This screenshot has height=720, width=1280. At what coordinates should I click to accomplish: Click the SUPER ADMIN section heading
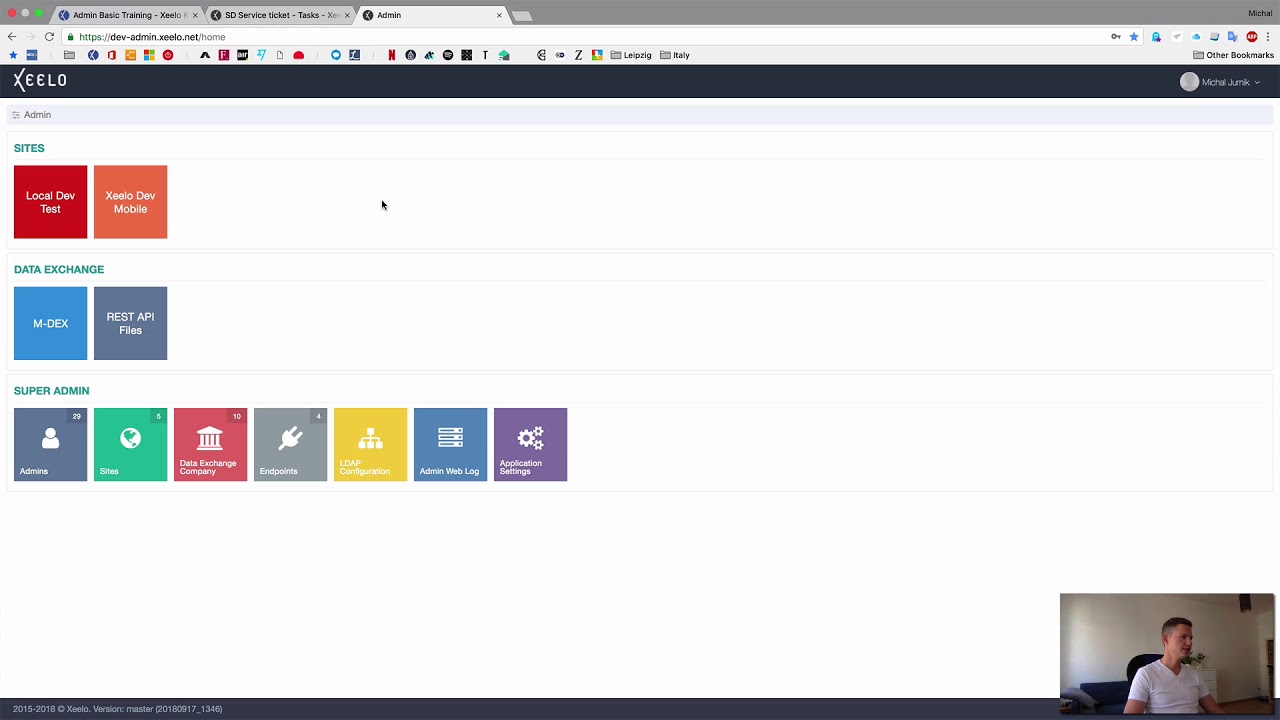pos(51,391)
